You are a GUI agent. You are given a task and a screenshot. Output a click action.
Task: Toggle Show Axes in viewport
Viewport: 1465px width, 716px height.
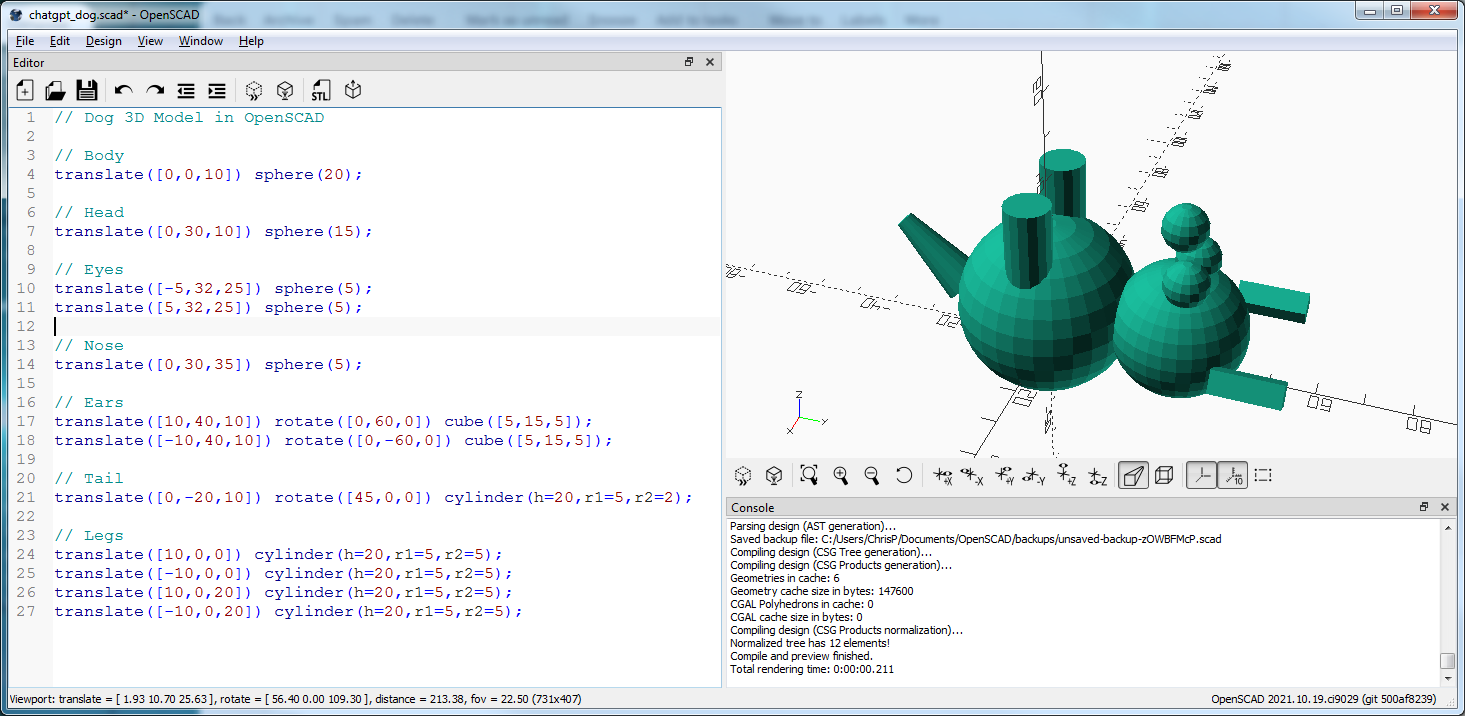click(1201, 476)
